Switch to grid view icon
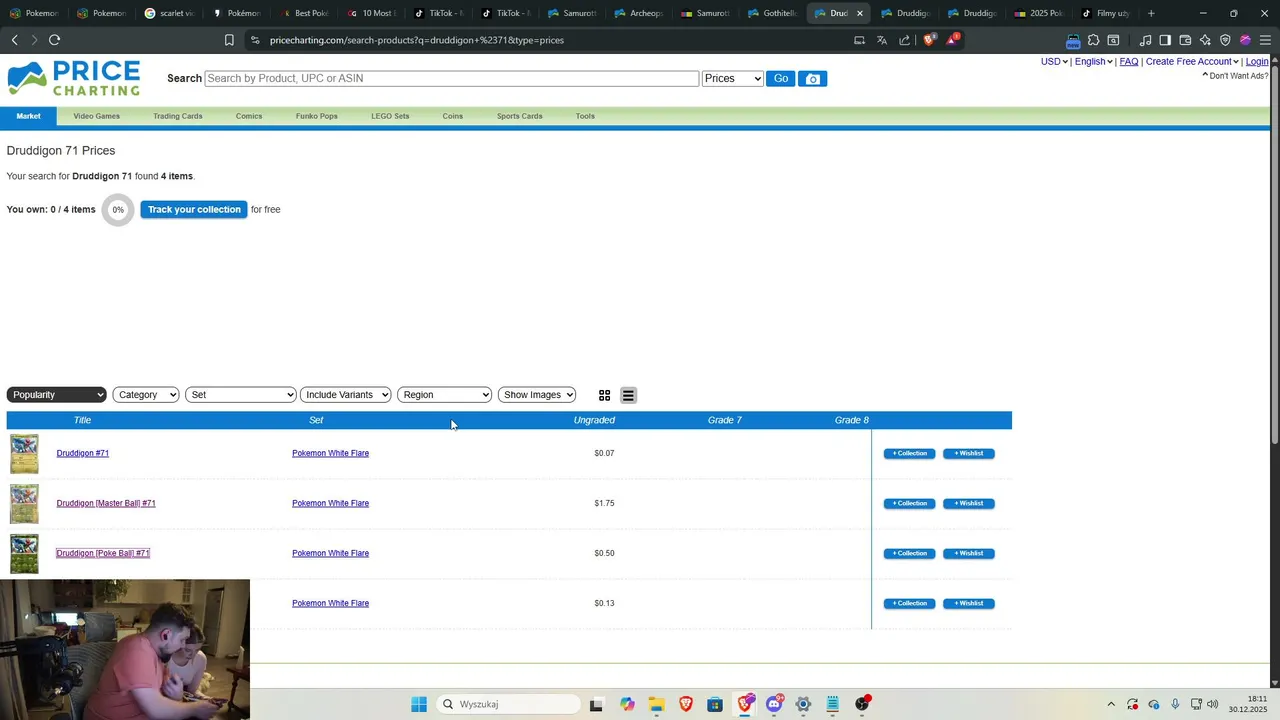This screenshot has height=720, width=1280. click(604, 396)
